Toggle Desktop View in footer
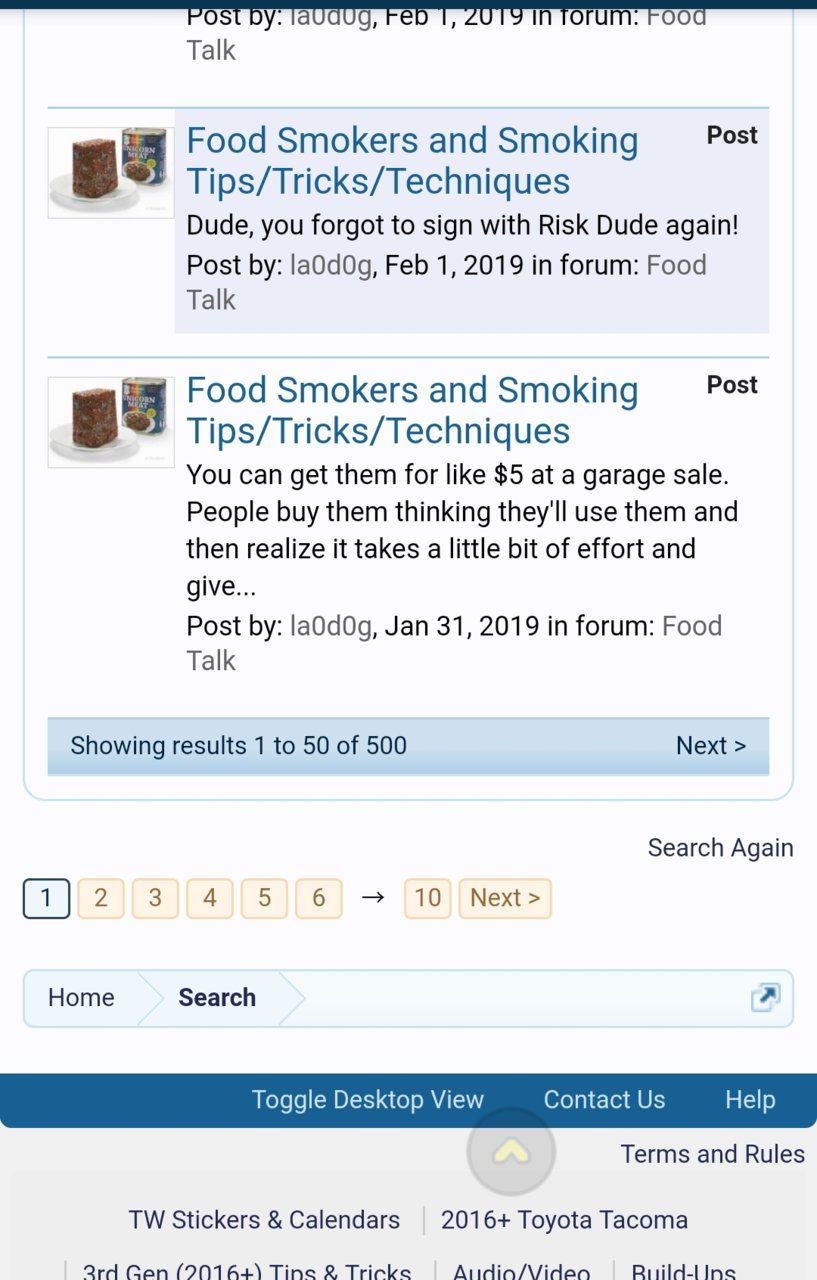 (x=368, y=1100)
